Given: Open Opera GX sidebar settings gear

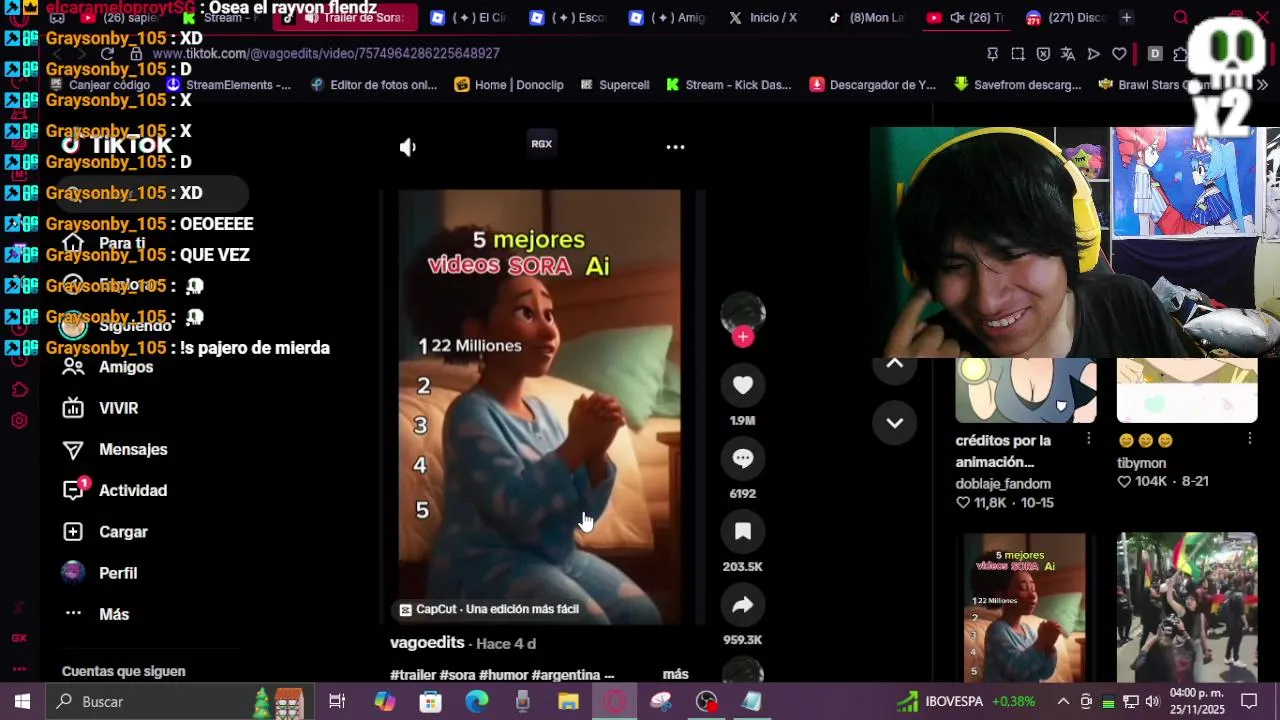Looking at the screenshot, I should click(x=19, y=421).
